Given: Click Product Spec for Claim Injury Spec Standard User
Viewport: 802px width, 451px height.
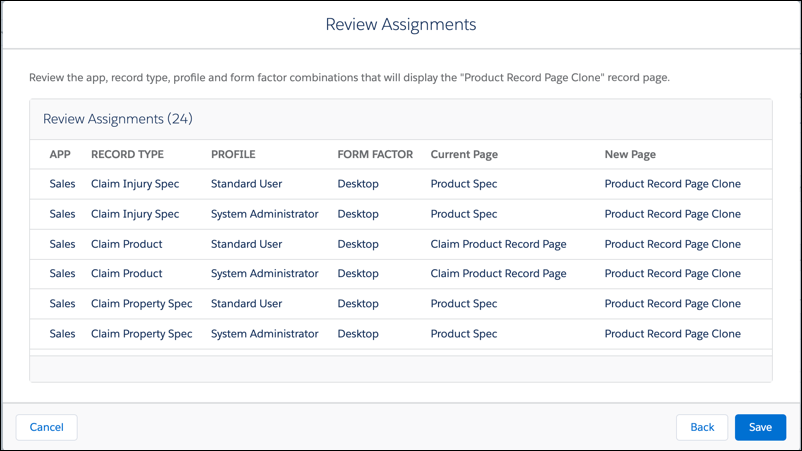Looking at the screenshot, I should click(x=463, y=184).
